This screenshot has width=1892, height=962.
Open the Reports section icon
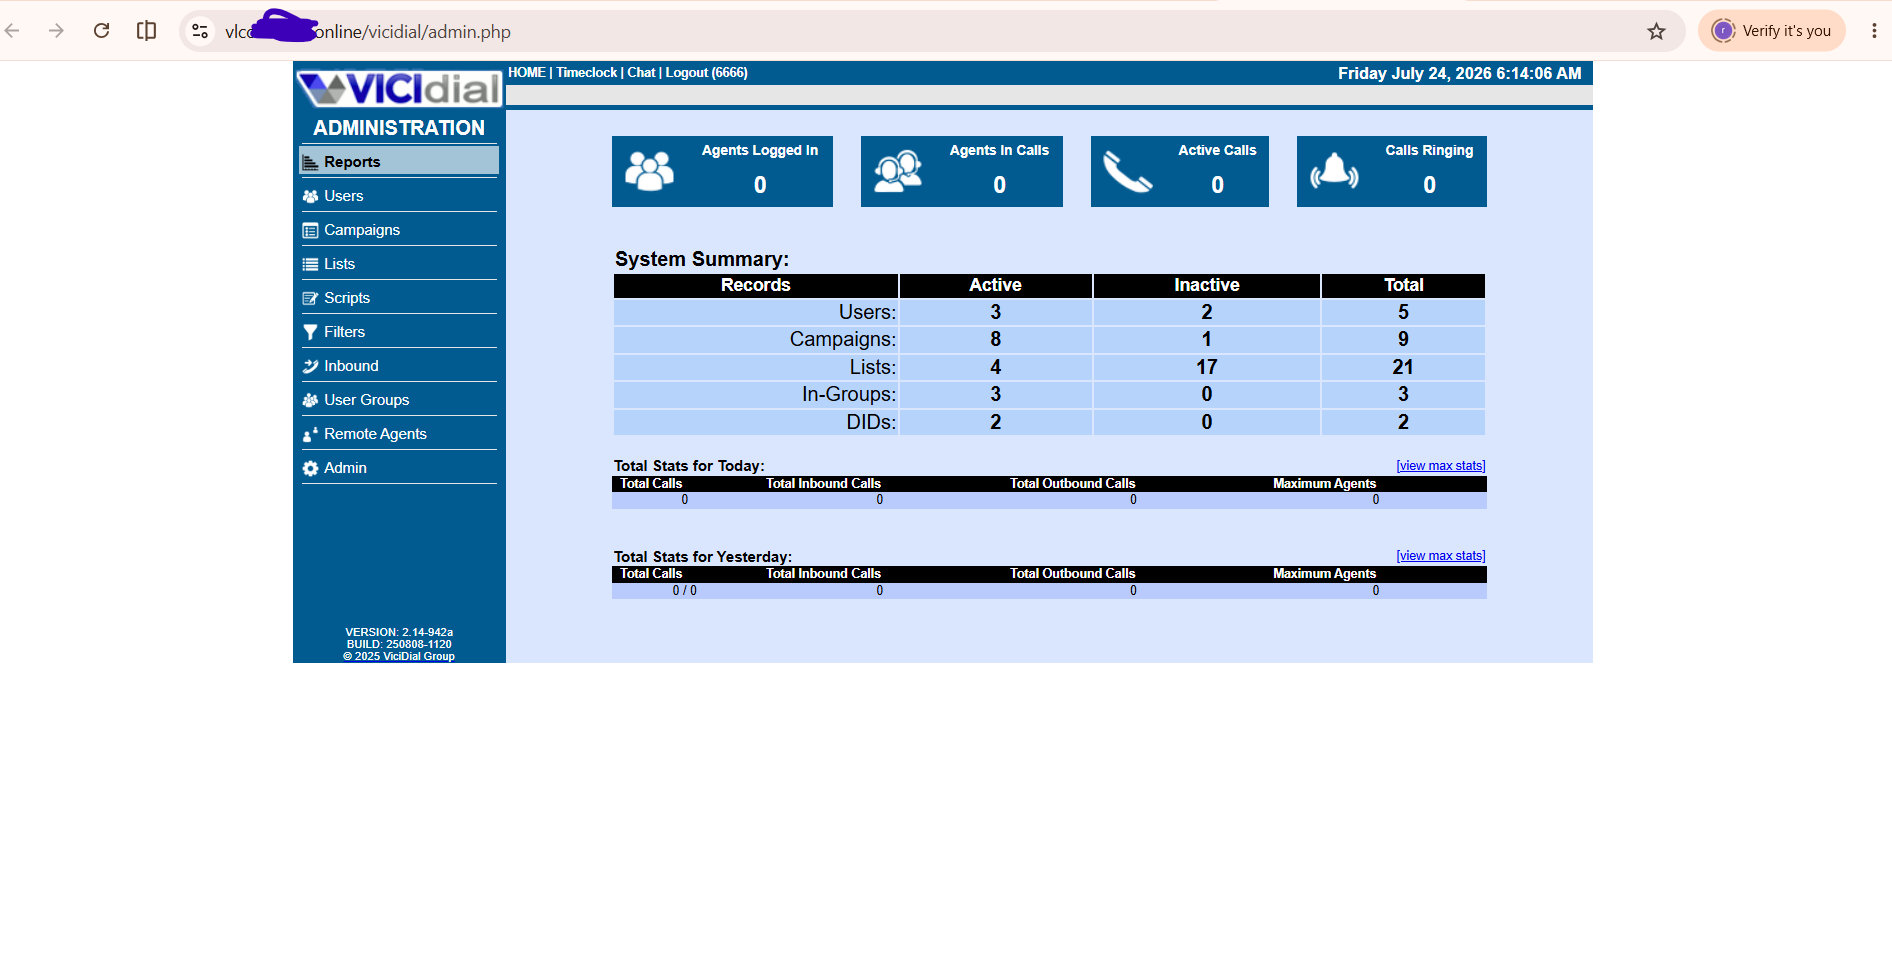click(x=310, y=162)
